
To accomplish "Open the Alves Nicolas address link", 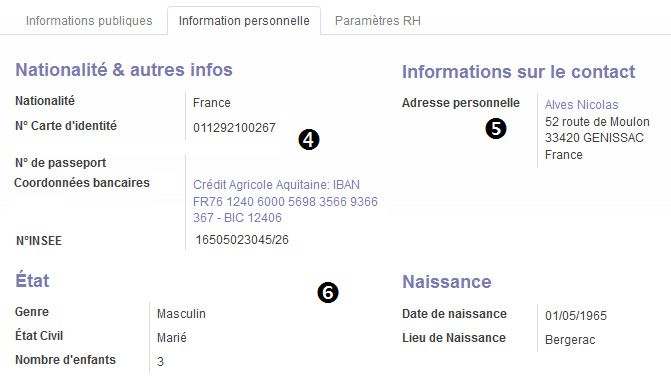I will pyautogui.click(x=581, y=104).
